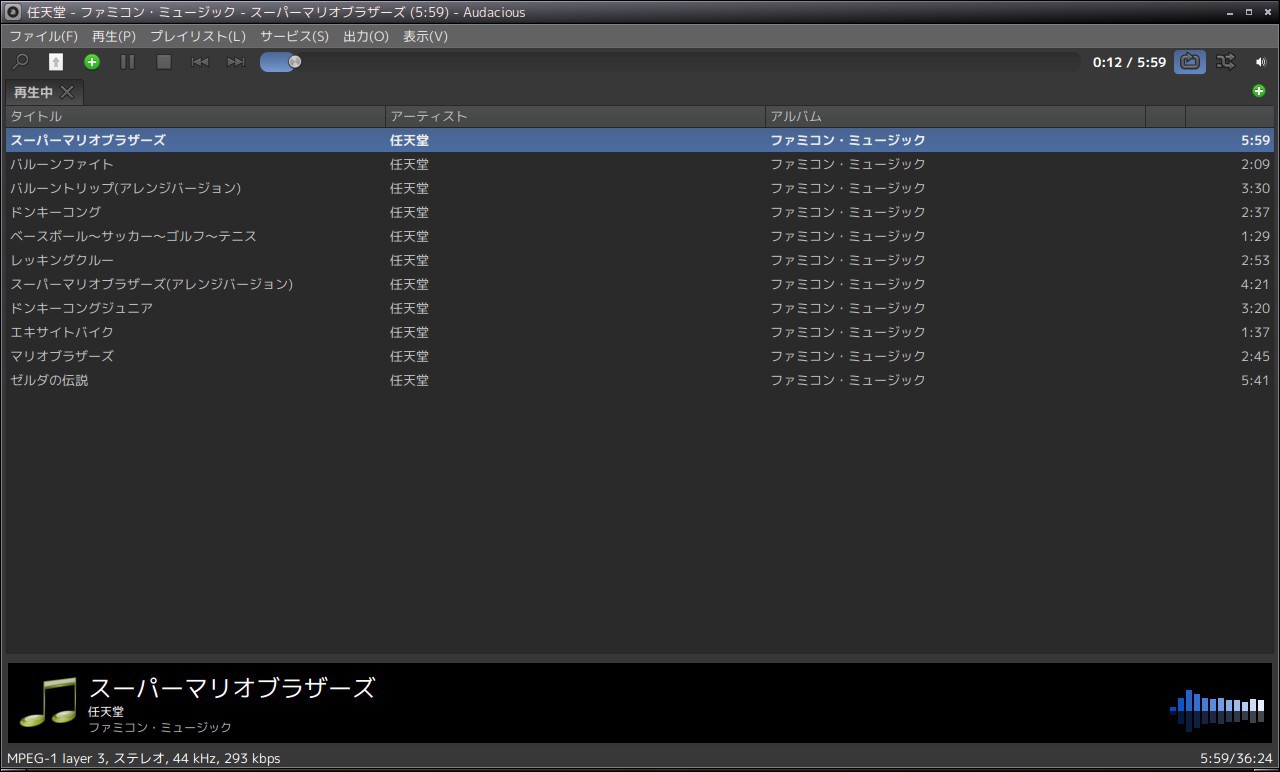The image size is (1280, 772).
Task: Click the 5:41 duration cell
Action: [1255, 380]
